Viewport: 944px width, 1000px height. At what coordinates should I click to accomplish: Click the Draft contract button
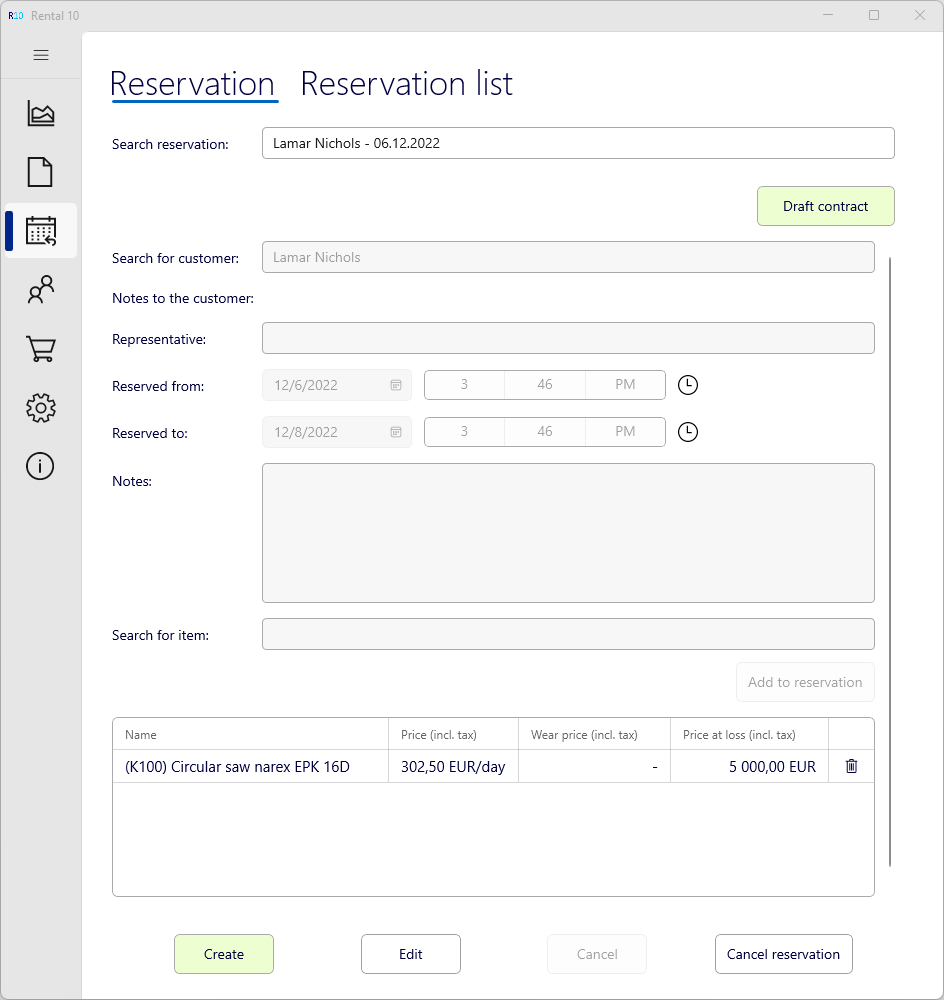[x=825, y=206]
